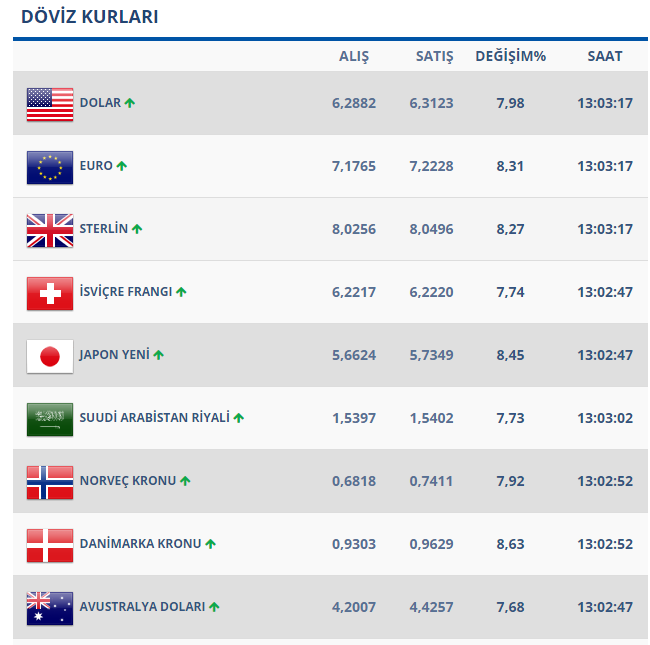Screen dimensions: 650x645
Task: Click the ALIŞ column header
Action: (354, 57)
